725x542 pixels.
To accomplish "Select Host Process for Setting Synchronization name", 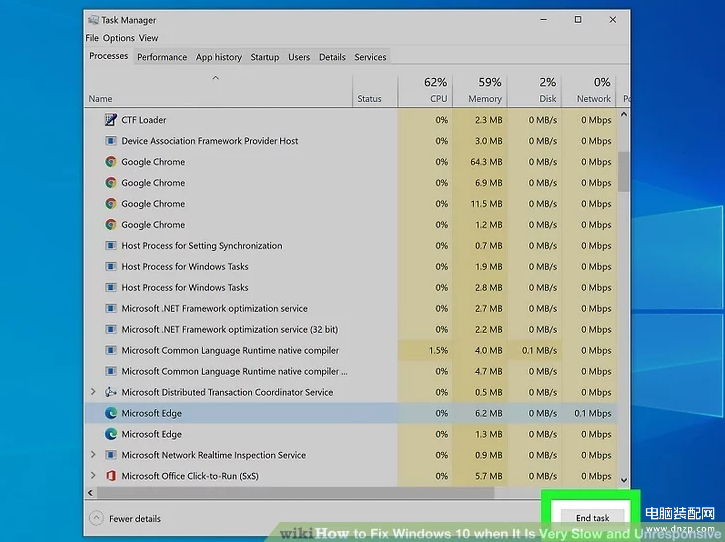I will point(202,246).
